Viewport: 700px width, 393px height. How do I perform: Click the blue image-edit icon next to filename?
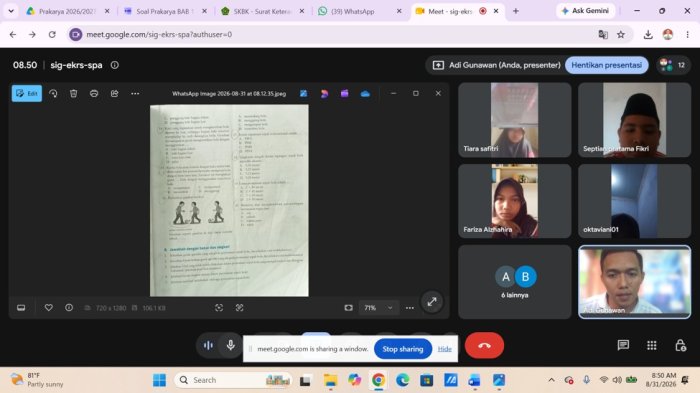tap(304, 94)
